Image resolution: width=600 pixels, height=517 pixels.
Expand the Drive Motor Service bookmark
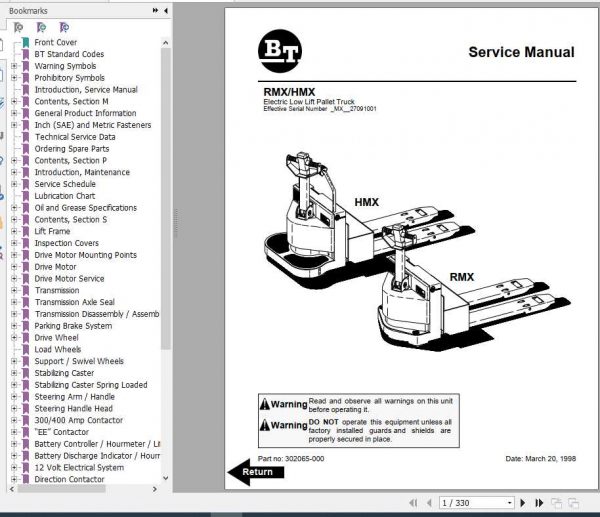pyautogui.click(x=14, y=279)
